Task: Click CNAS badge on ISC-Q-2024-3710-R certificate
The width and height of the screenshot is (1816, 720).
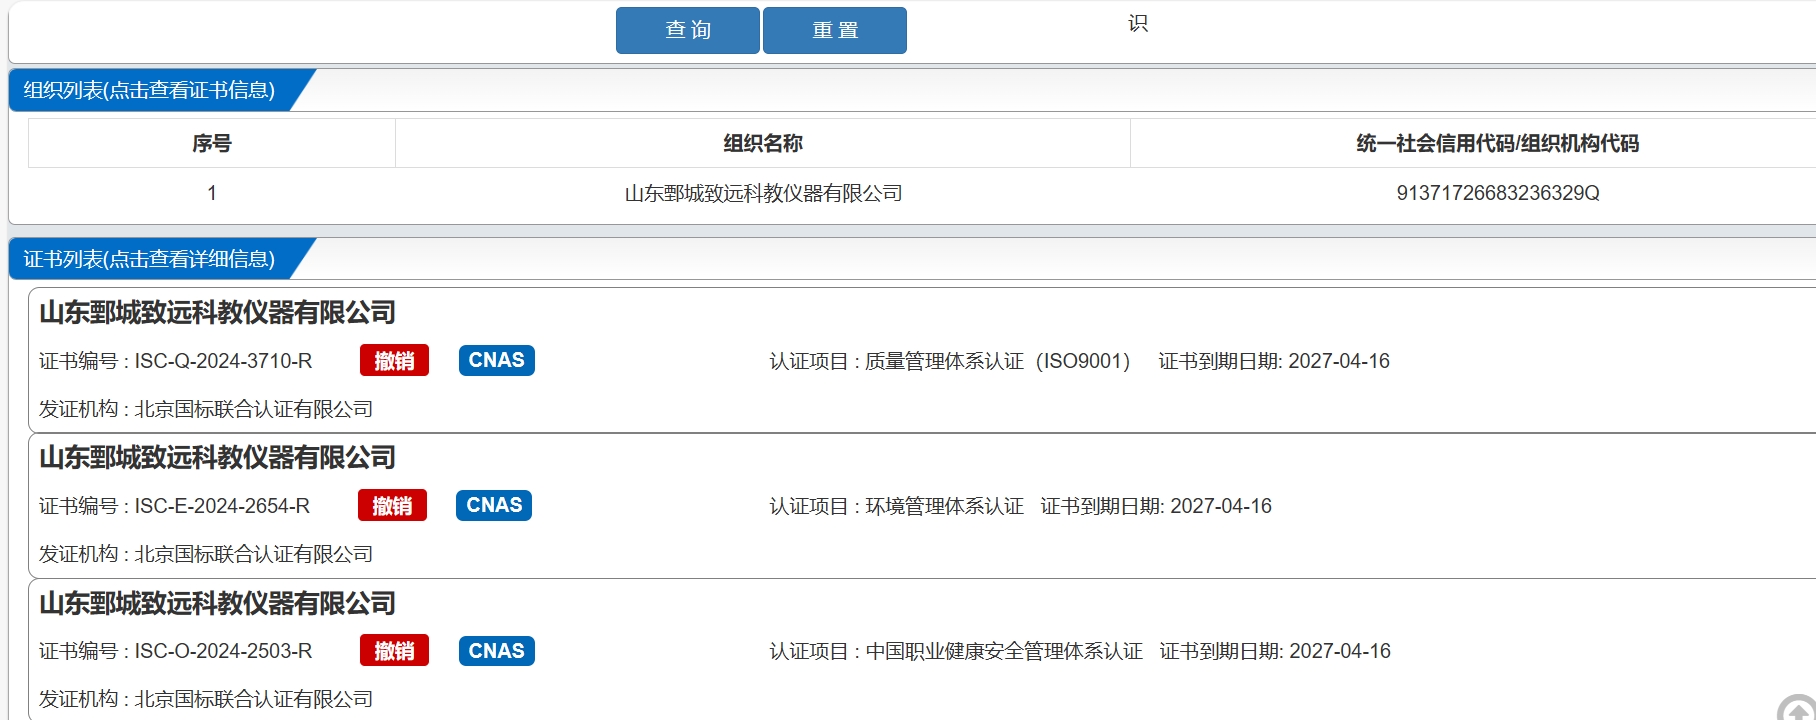Action: 497,360
